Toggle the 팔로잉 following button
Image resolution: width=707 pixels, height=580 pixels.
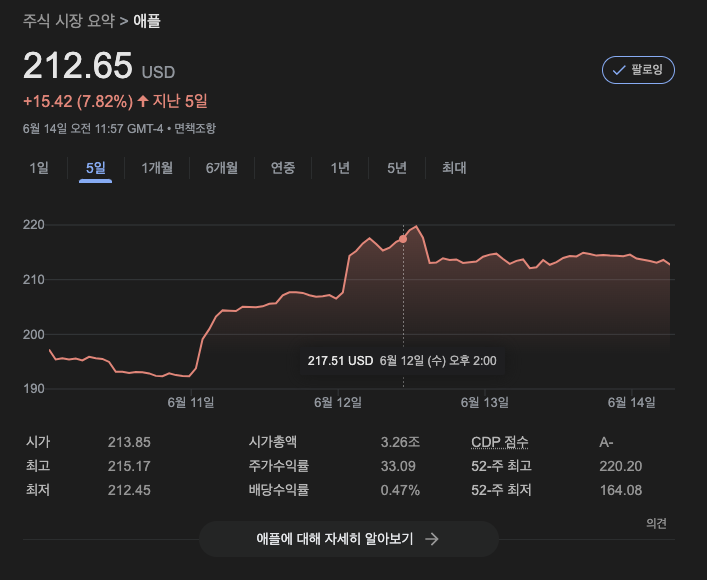(638, 70)
